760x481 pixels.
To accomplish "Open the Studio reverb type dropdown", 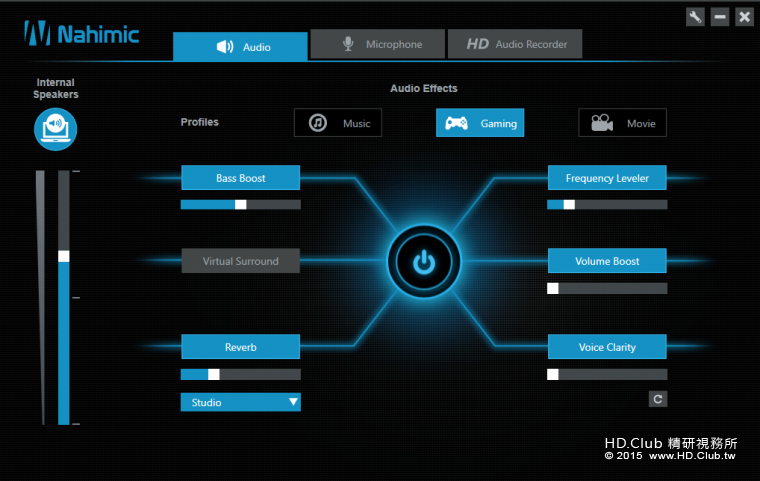I will (240, 402).
